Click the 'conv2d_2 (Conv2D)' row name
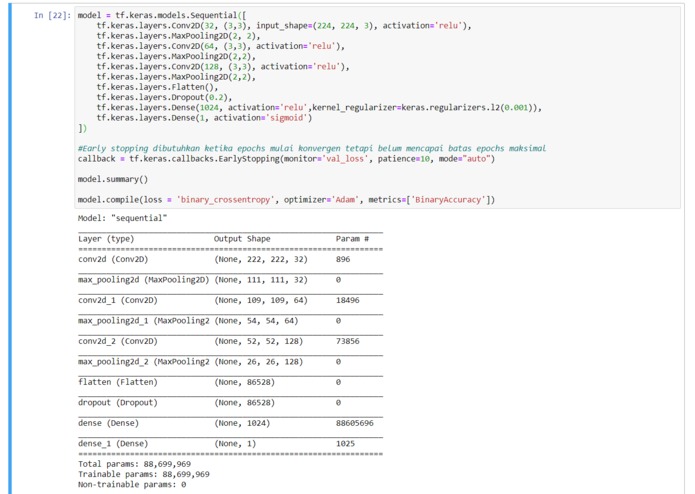The height and width of the screenshot is (494, 695). [118, 341]
